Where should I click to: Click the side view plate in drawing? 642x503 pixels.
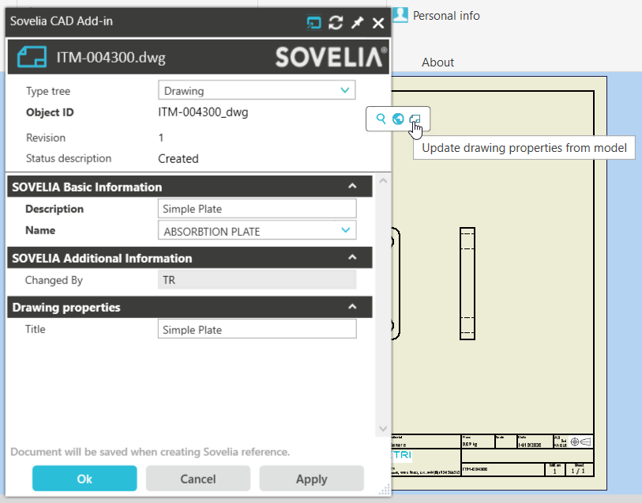467,284
